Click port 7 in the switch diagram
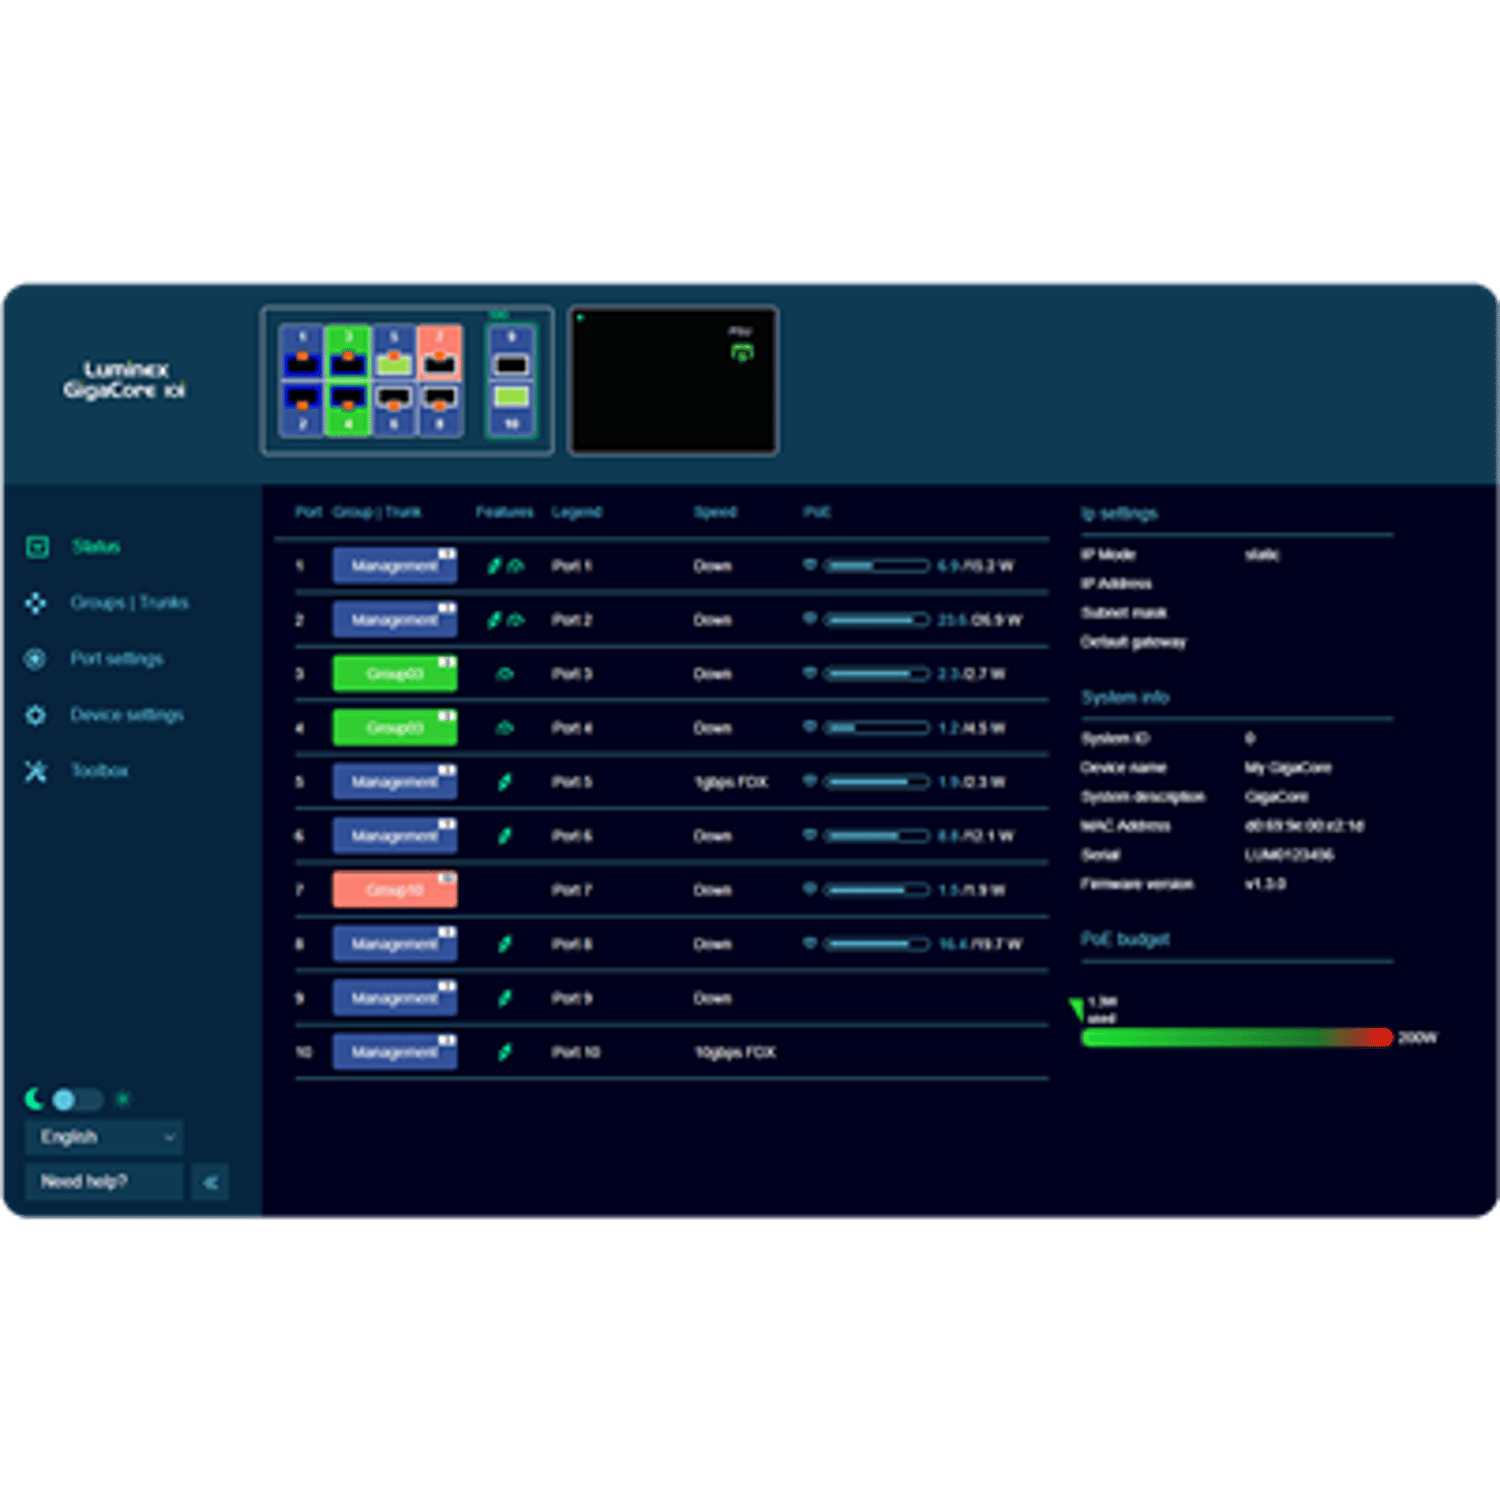 [439, 351]
